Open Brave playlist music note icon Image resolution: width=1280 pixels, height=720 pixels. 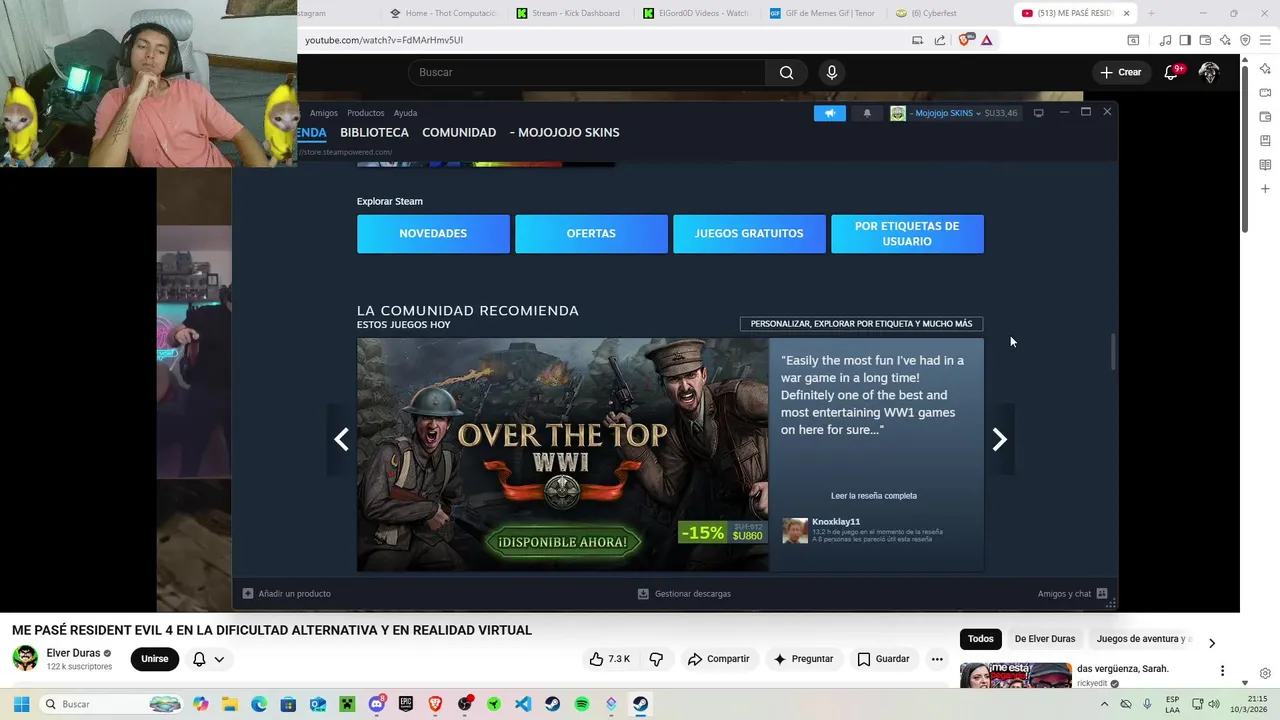click(1165, 40)
